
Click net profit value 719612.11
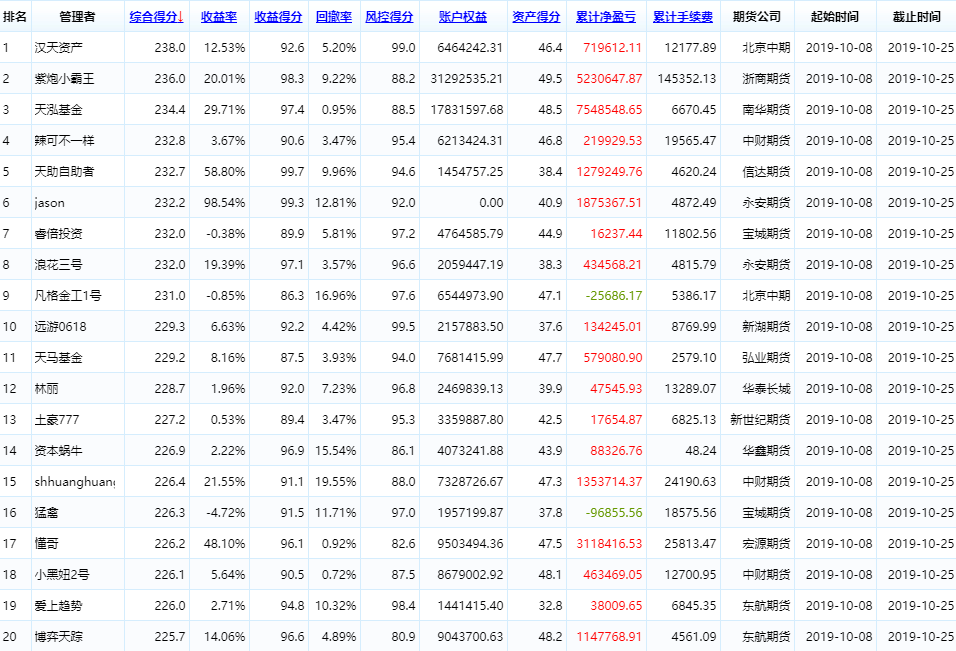[612, 48]
